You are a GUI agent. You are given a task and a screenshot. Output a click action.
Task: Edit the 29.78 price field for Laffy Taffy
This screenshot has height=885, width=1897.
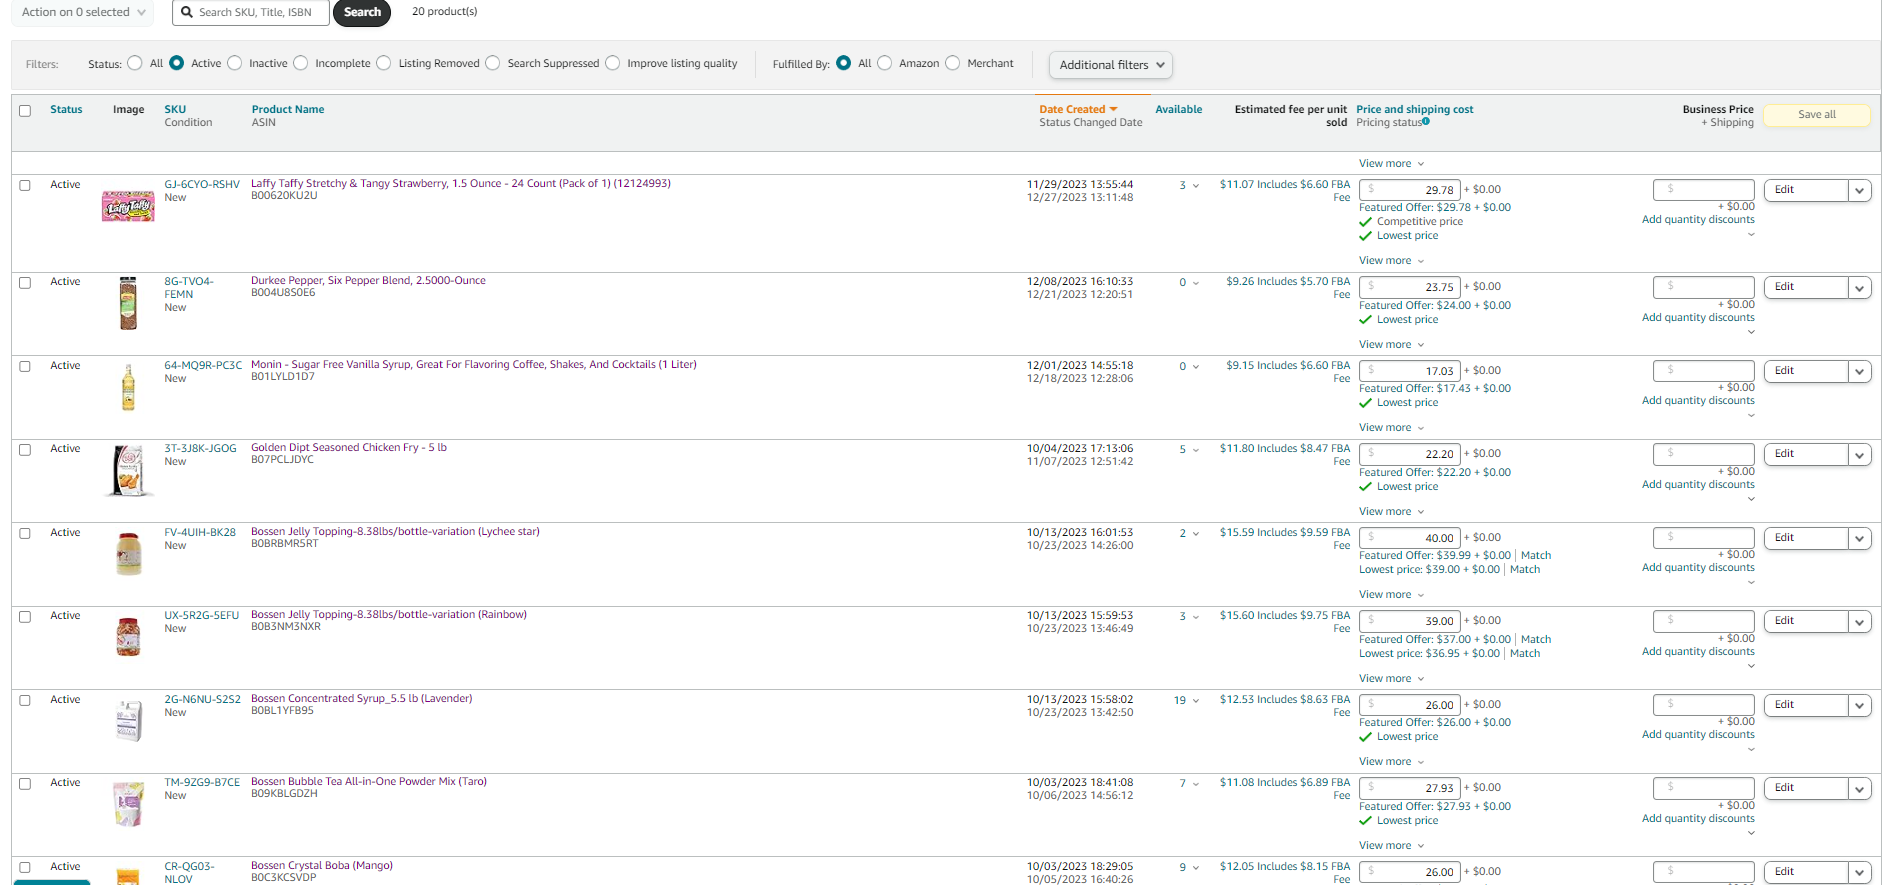click(x=1410, y=190)
